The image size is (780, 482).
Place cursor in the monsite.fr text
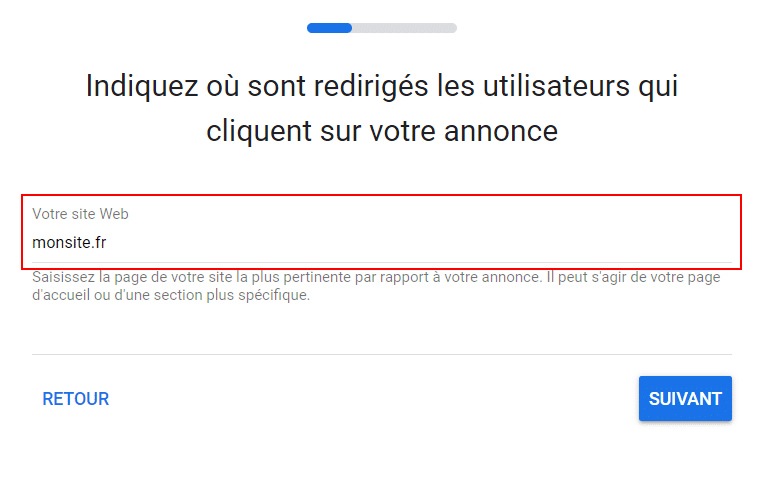click(x=69, y=242)
